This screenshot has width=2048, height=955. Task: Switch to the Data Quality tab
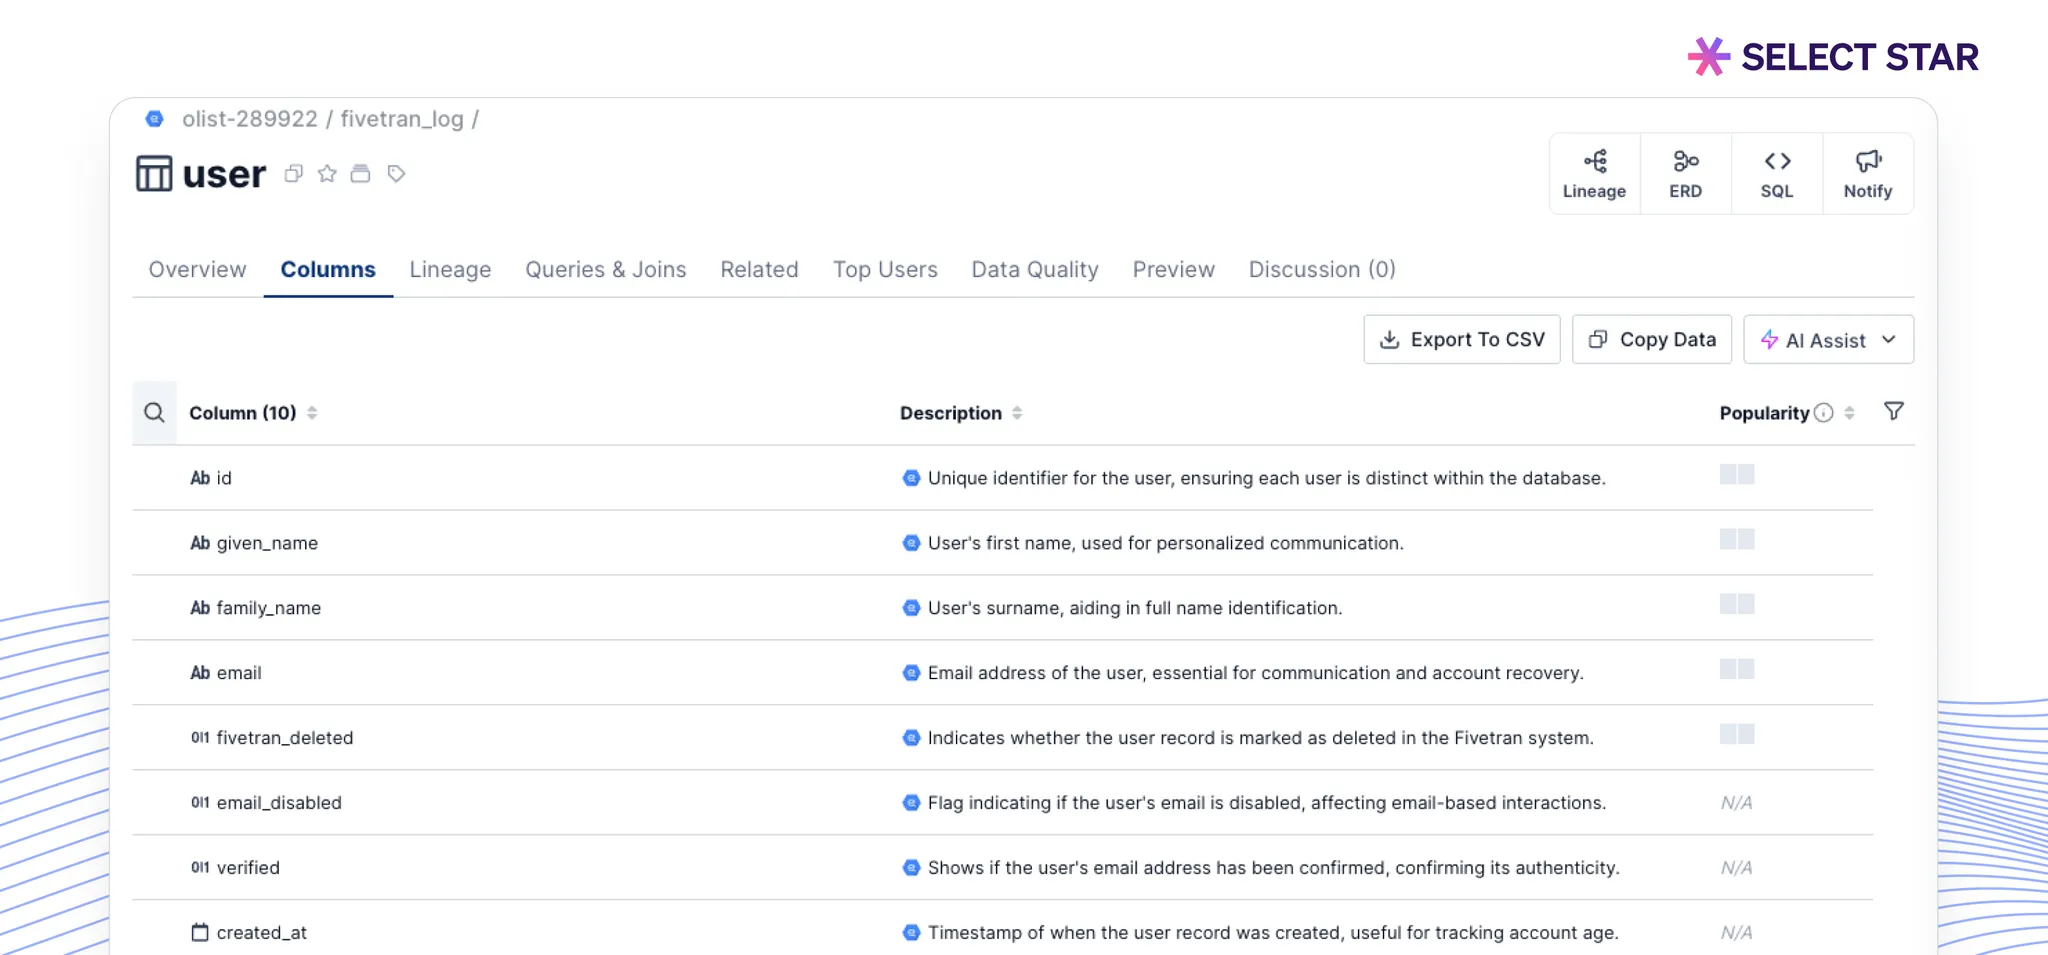click(1034, 270)
